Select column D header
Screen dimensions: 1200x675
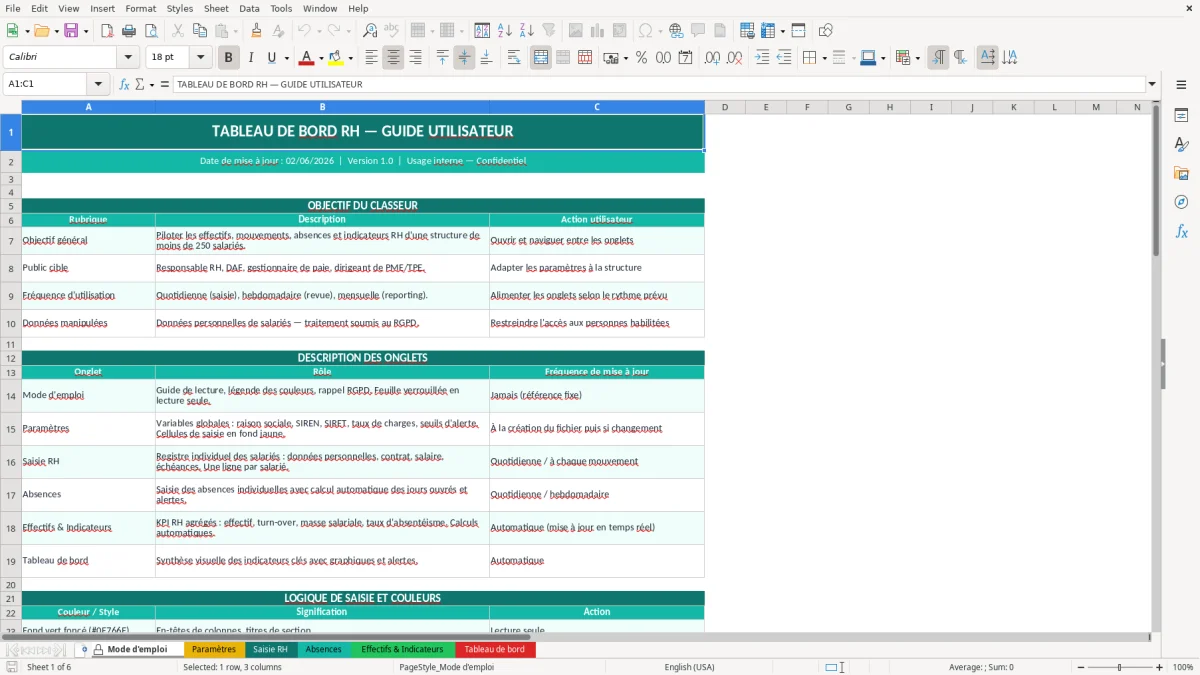pos(724,107)
